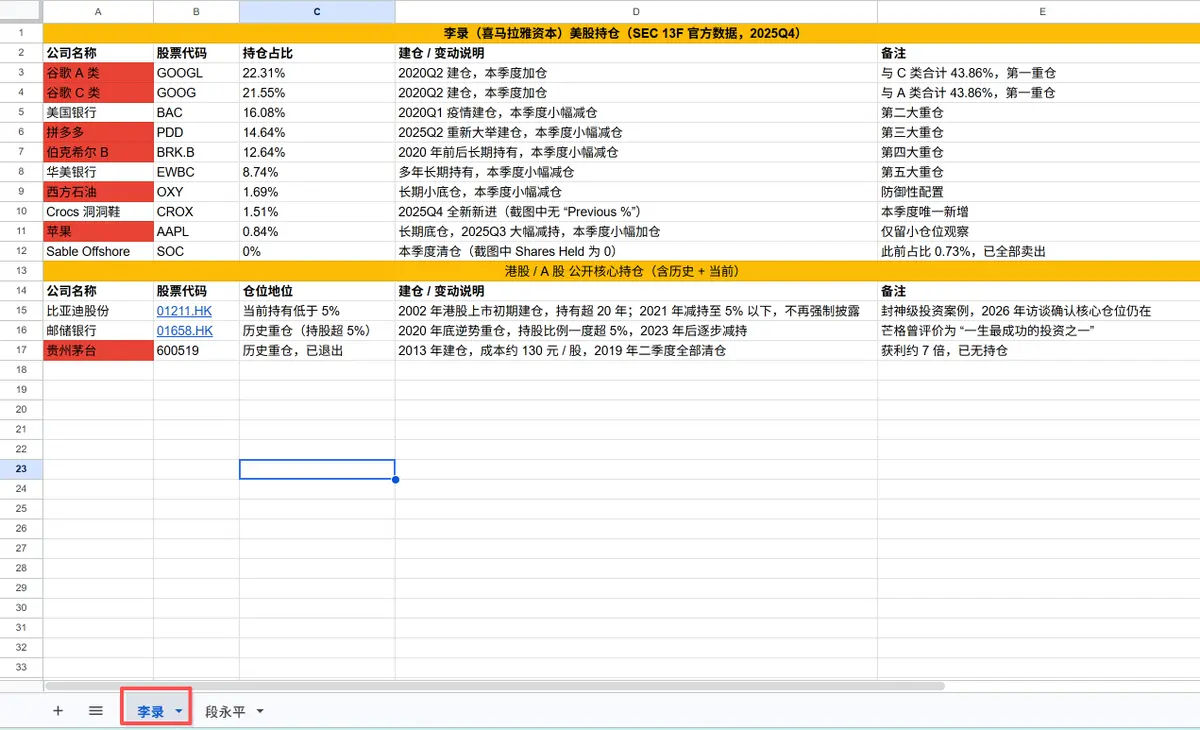
Task: Click ticker cell AAPL
Action: click(x=196, y=231)
